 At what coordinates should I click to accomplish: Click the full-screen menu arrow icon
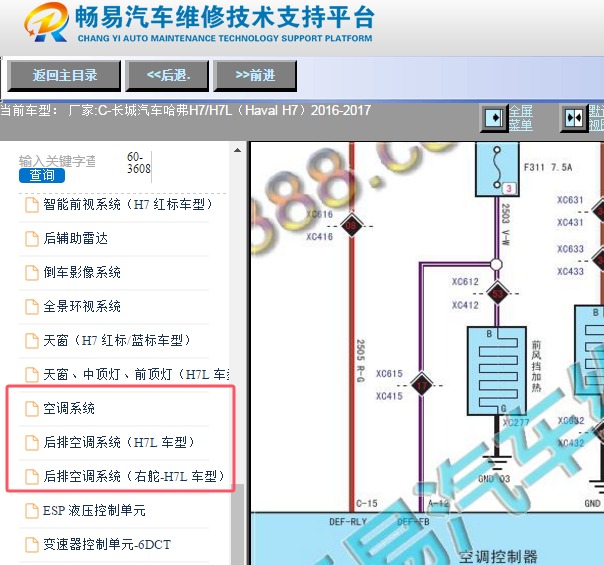[x=494, y=118]
